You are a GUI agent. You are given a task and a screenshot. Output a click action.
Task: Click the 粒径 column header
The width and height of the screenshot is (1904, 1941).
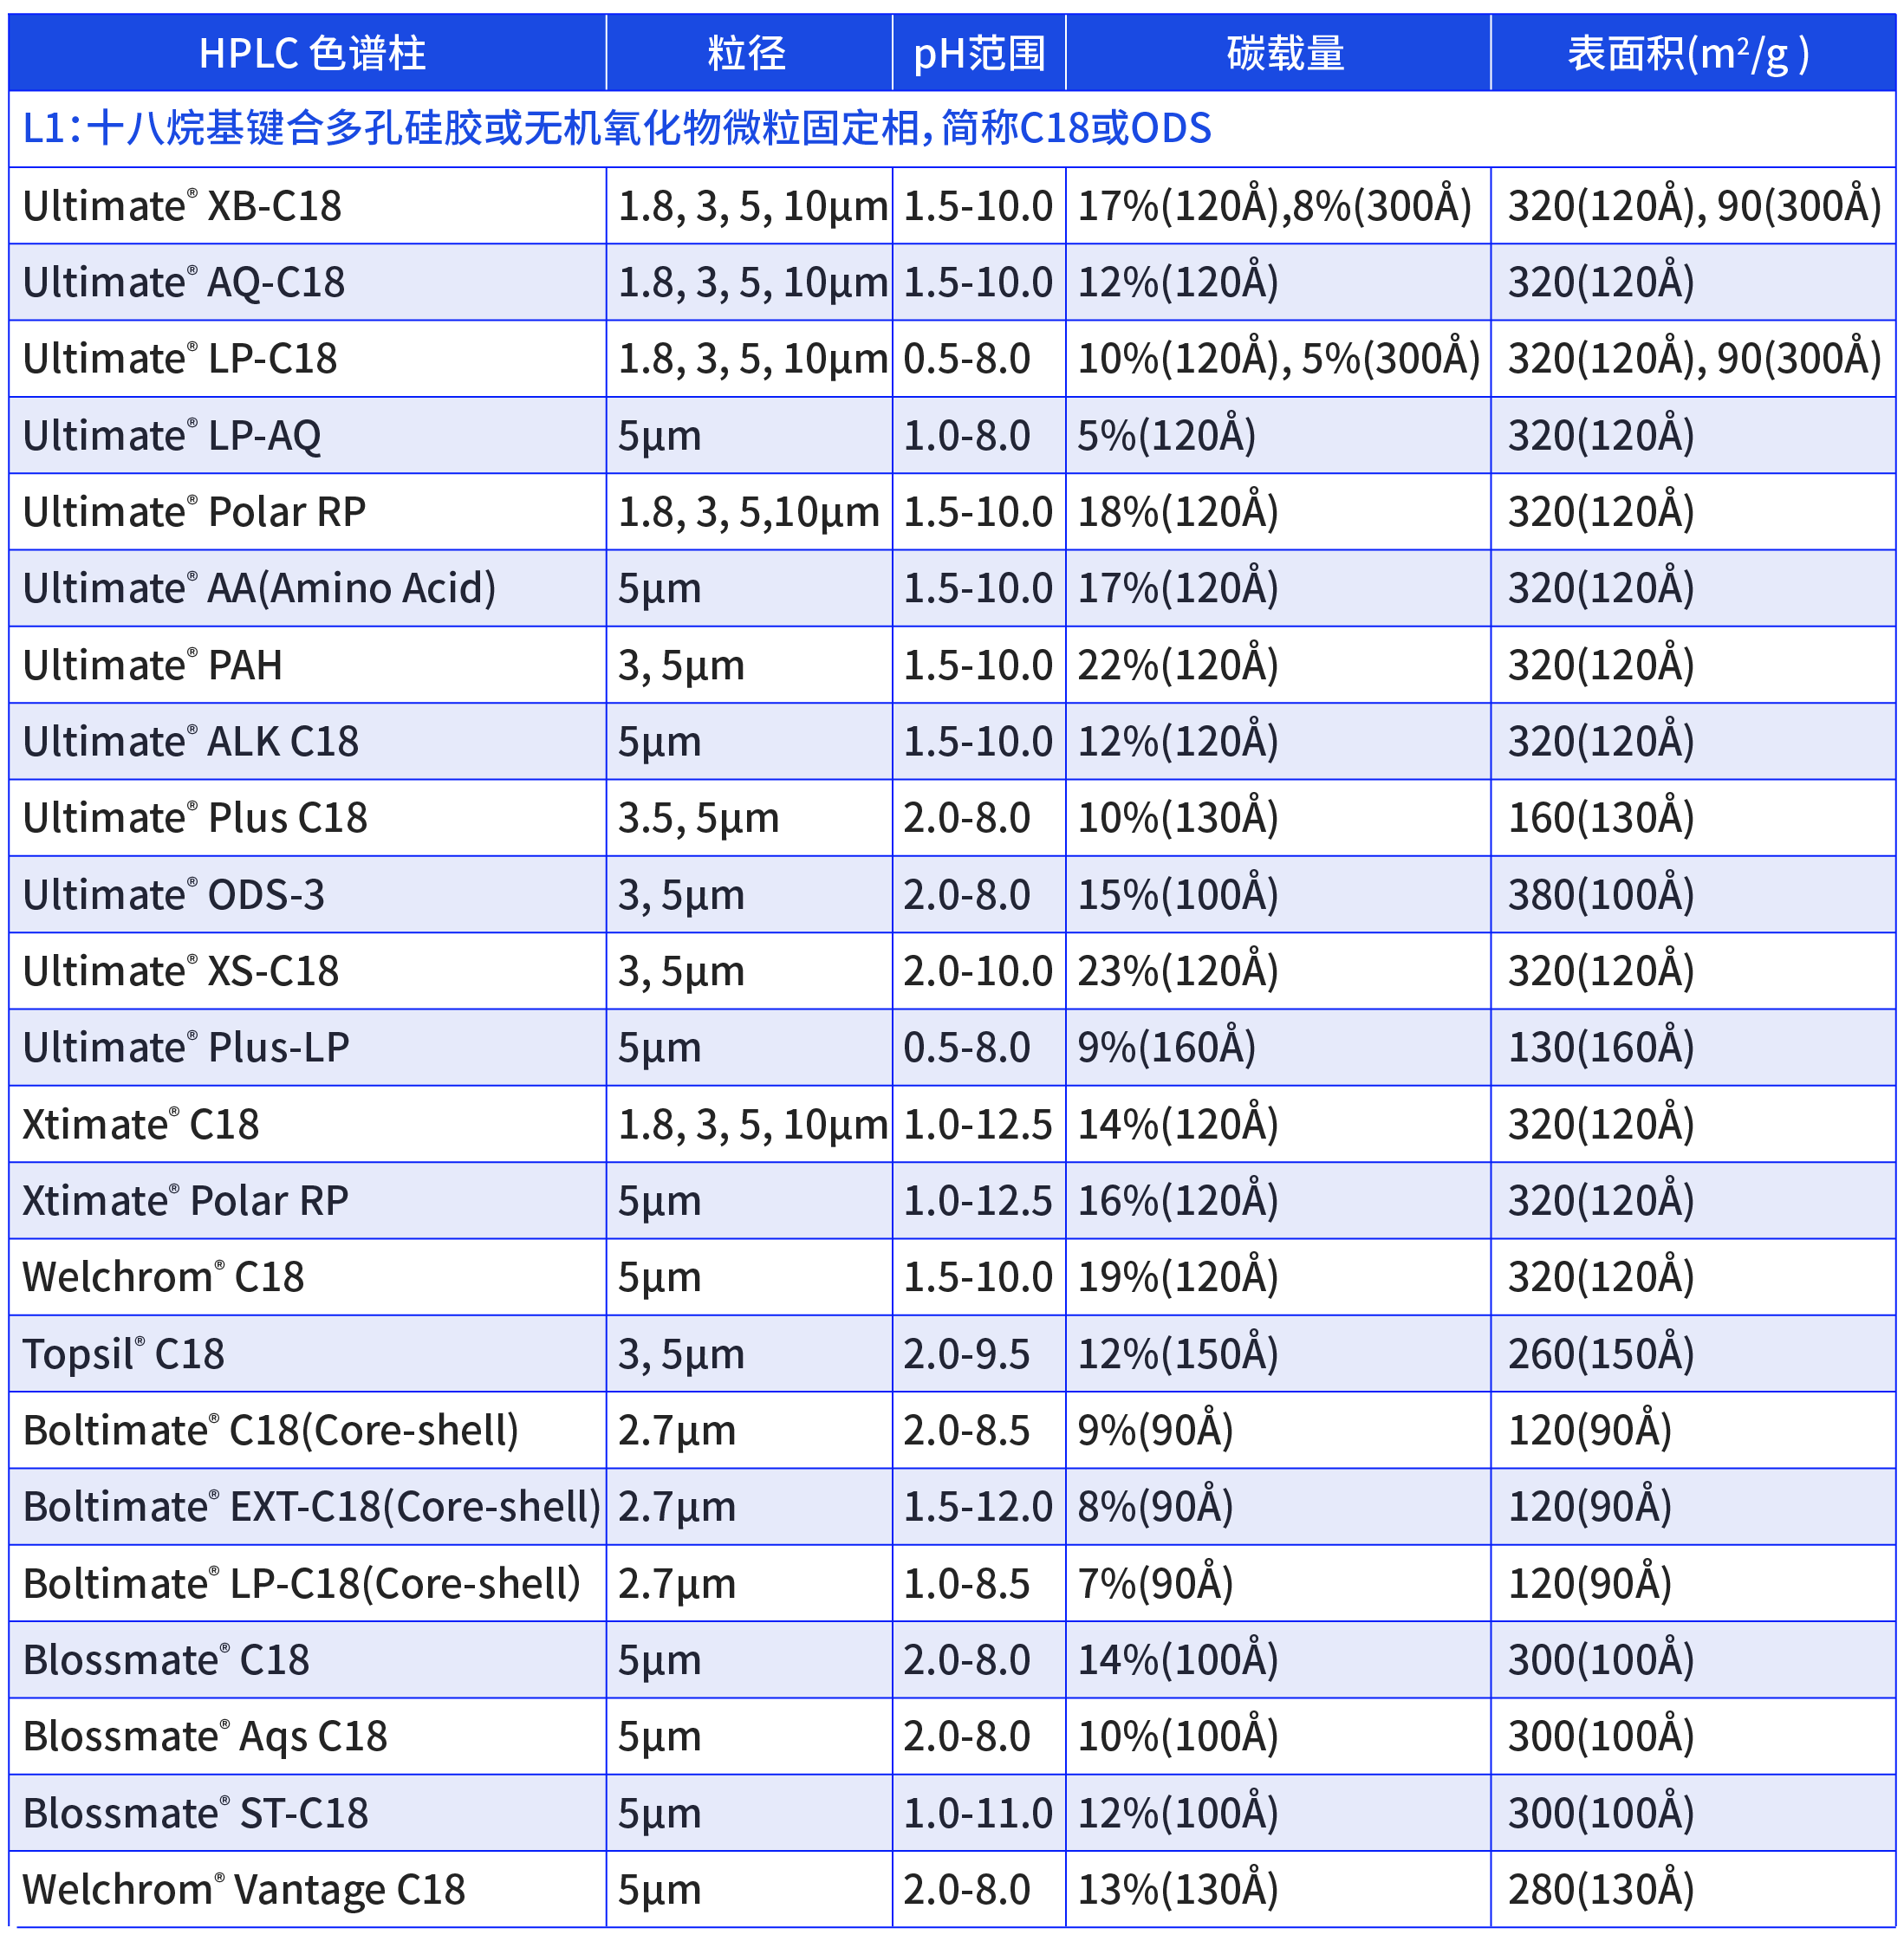(x=747, y=53)
